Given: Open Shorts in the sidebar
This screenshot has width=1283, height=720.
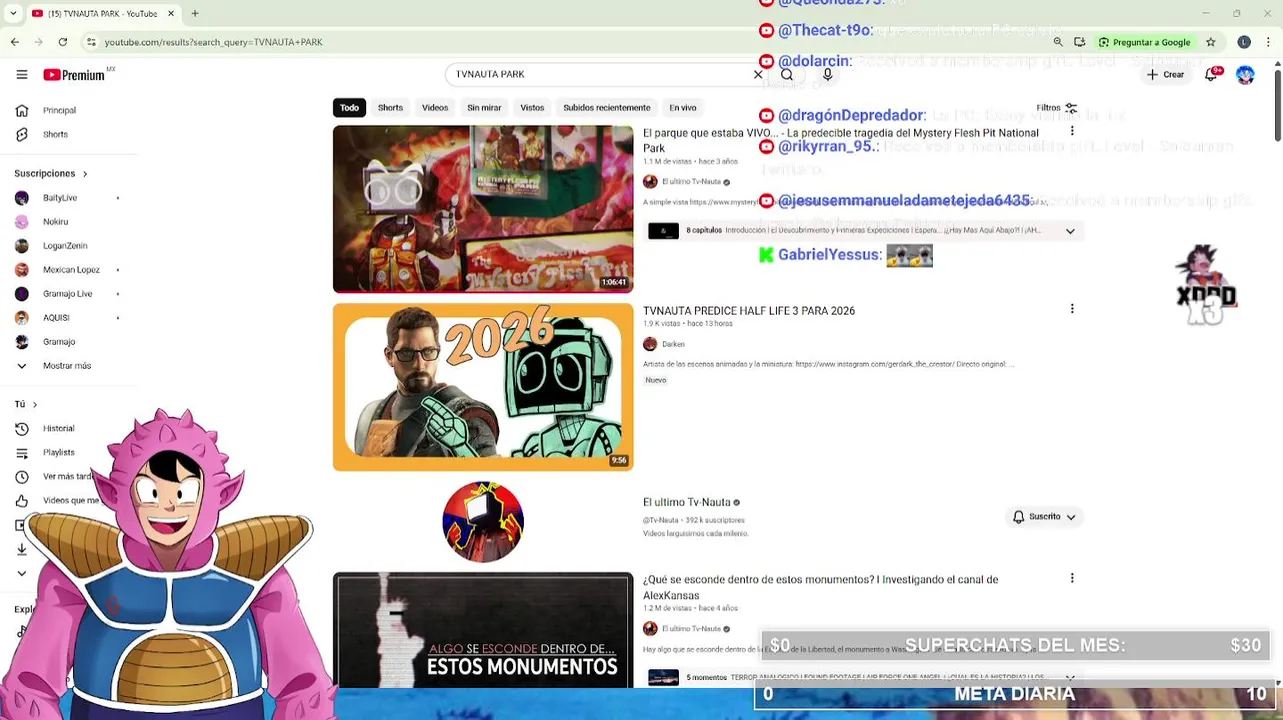Looking at the screenshot, I should [55, 134].
